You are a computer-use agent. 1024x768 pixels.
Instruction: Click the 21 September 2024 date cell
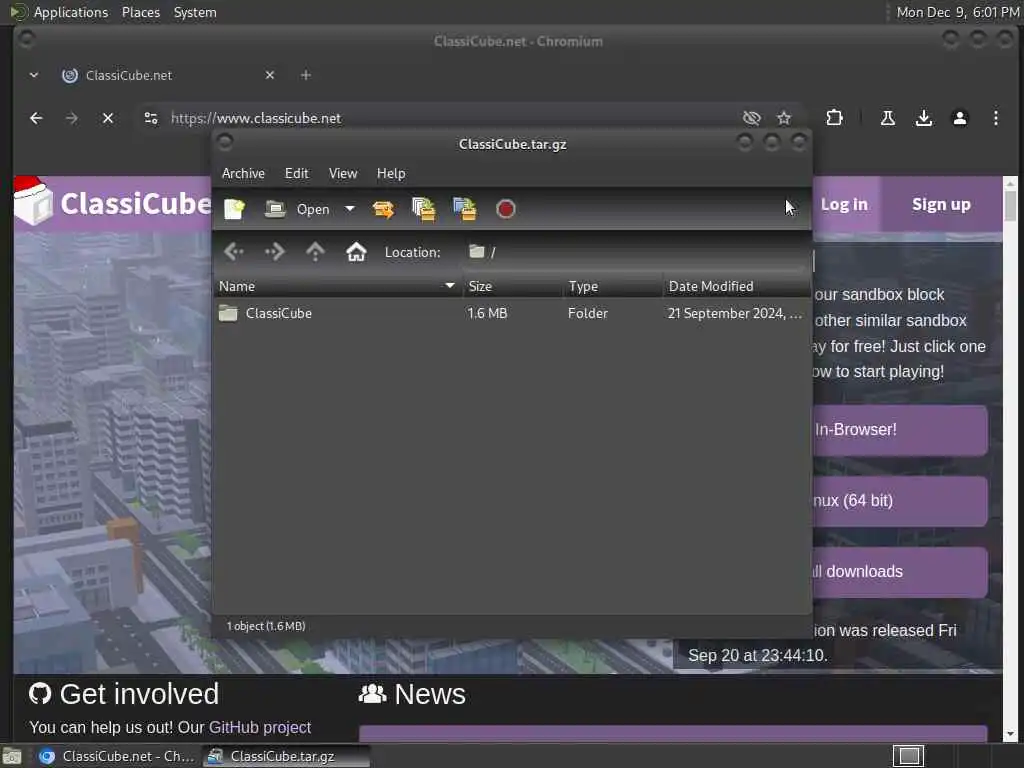tap(734, 313)
